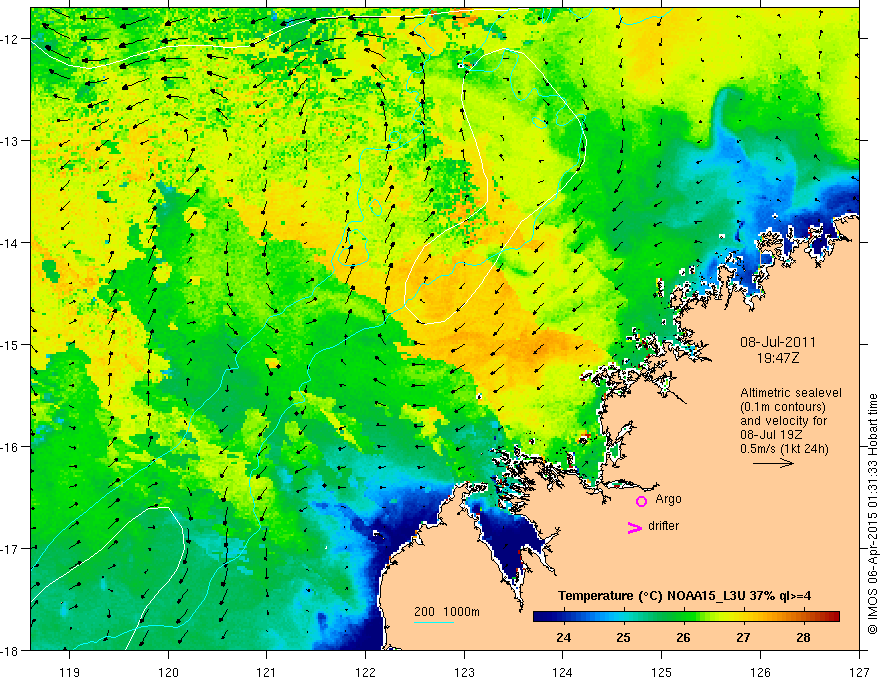The image size is (880, 680).
Task: Click the magenta Argo circle symbol
Action: pos(641,501)
